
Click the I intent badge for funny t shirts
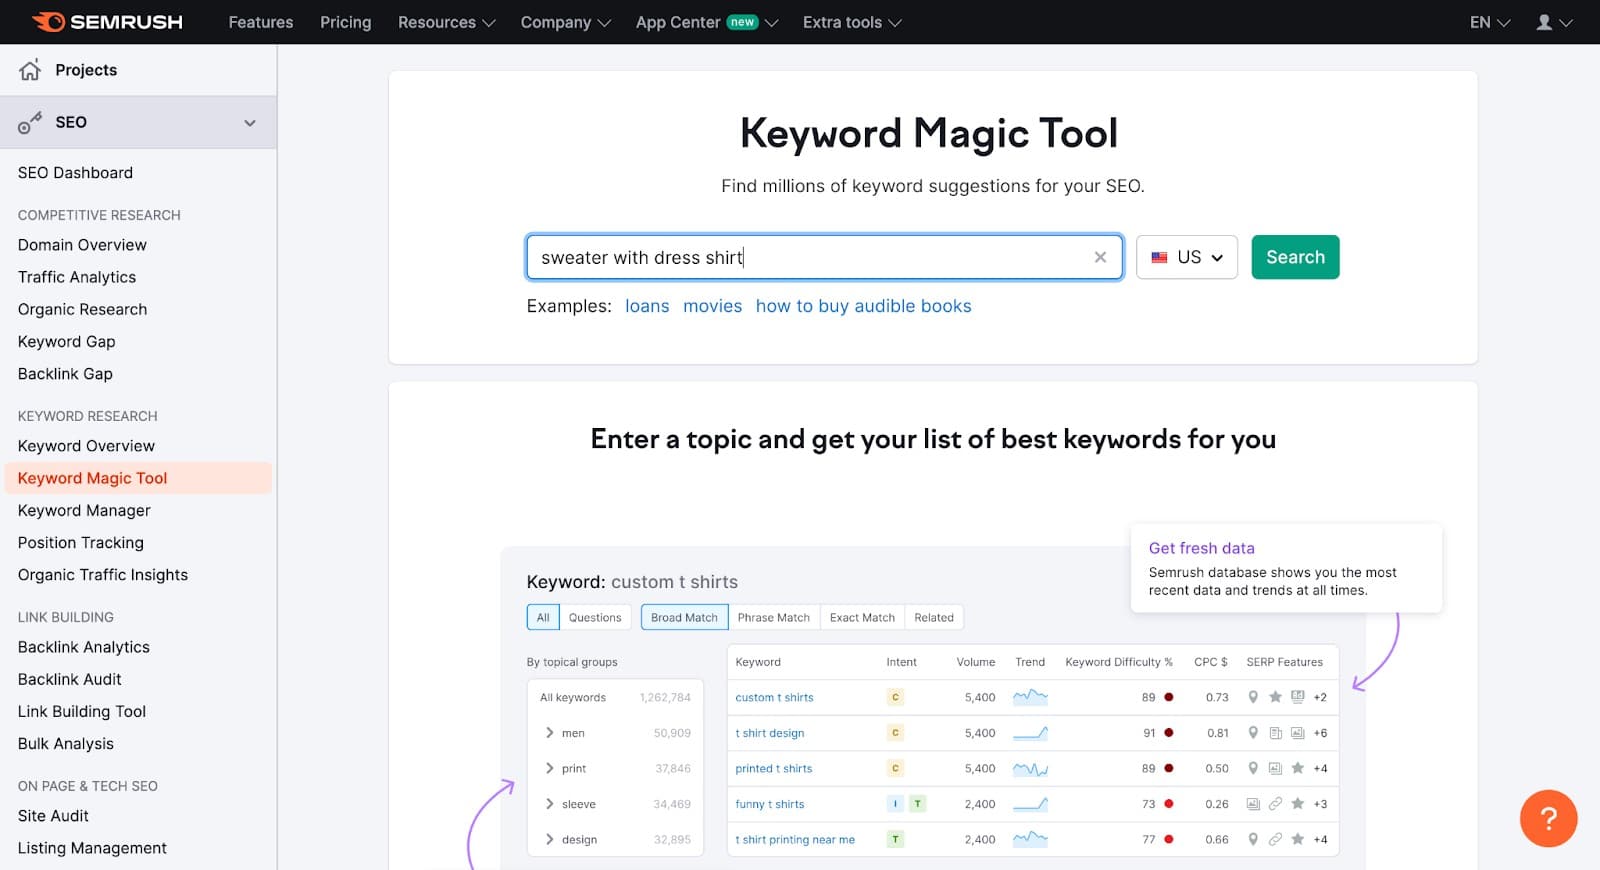895,804
